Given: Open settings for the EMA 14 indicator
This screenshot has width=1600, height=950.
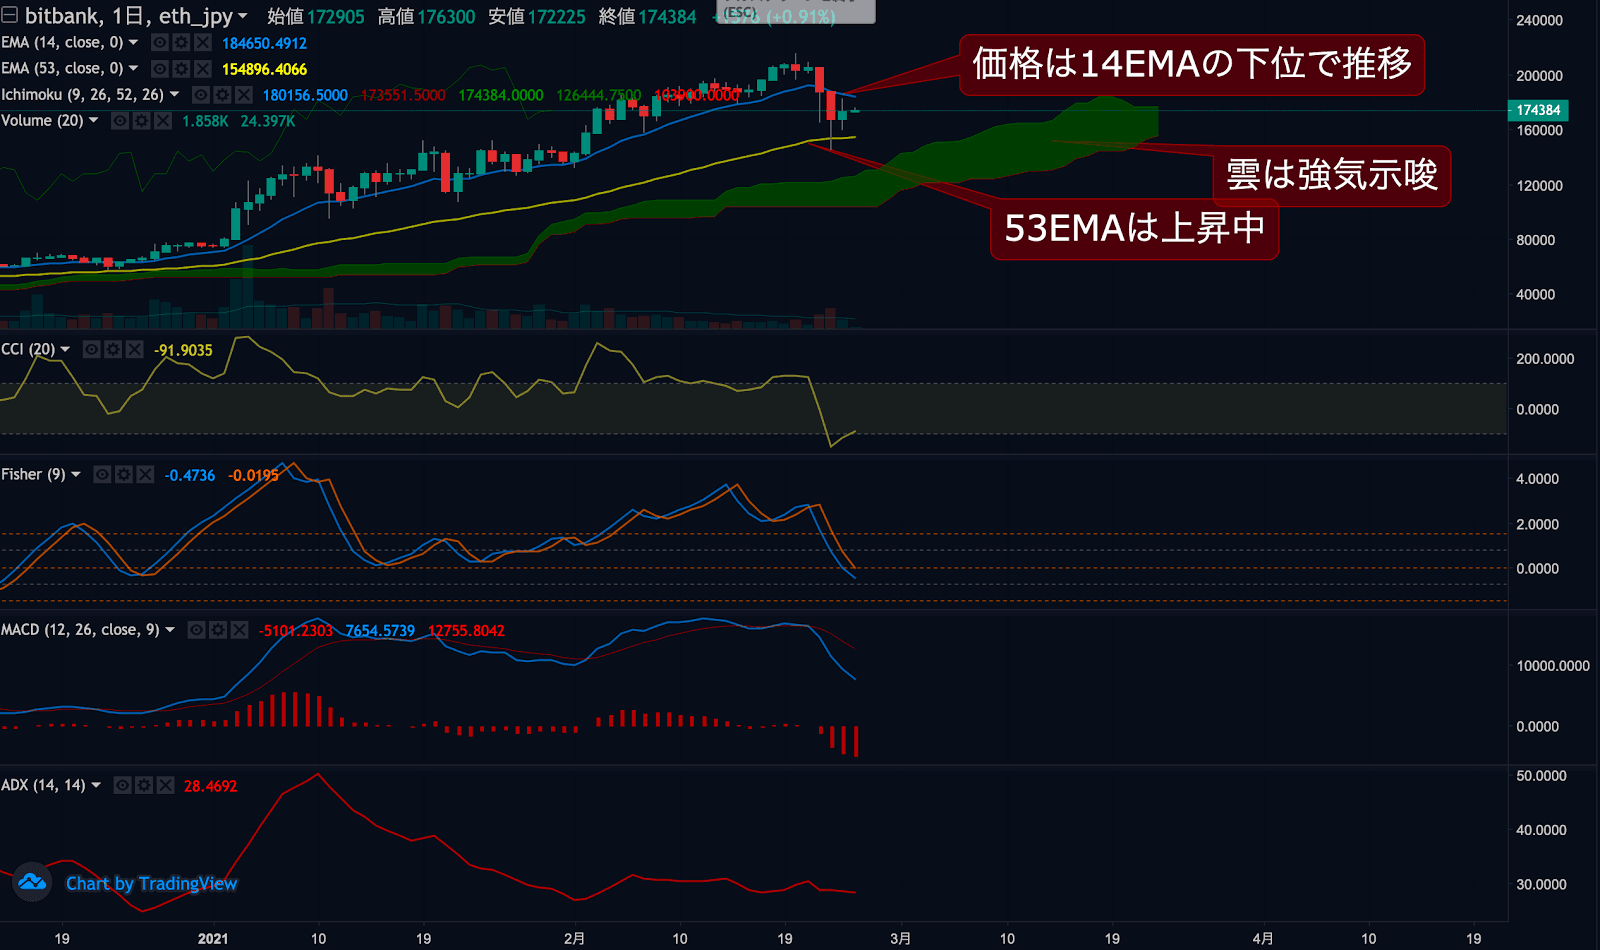Looking at the screenshot, I should [x=181, y=43].
